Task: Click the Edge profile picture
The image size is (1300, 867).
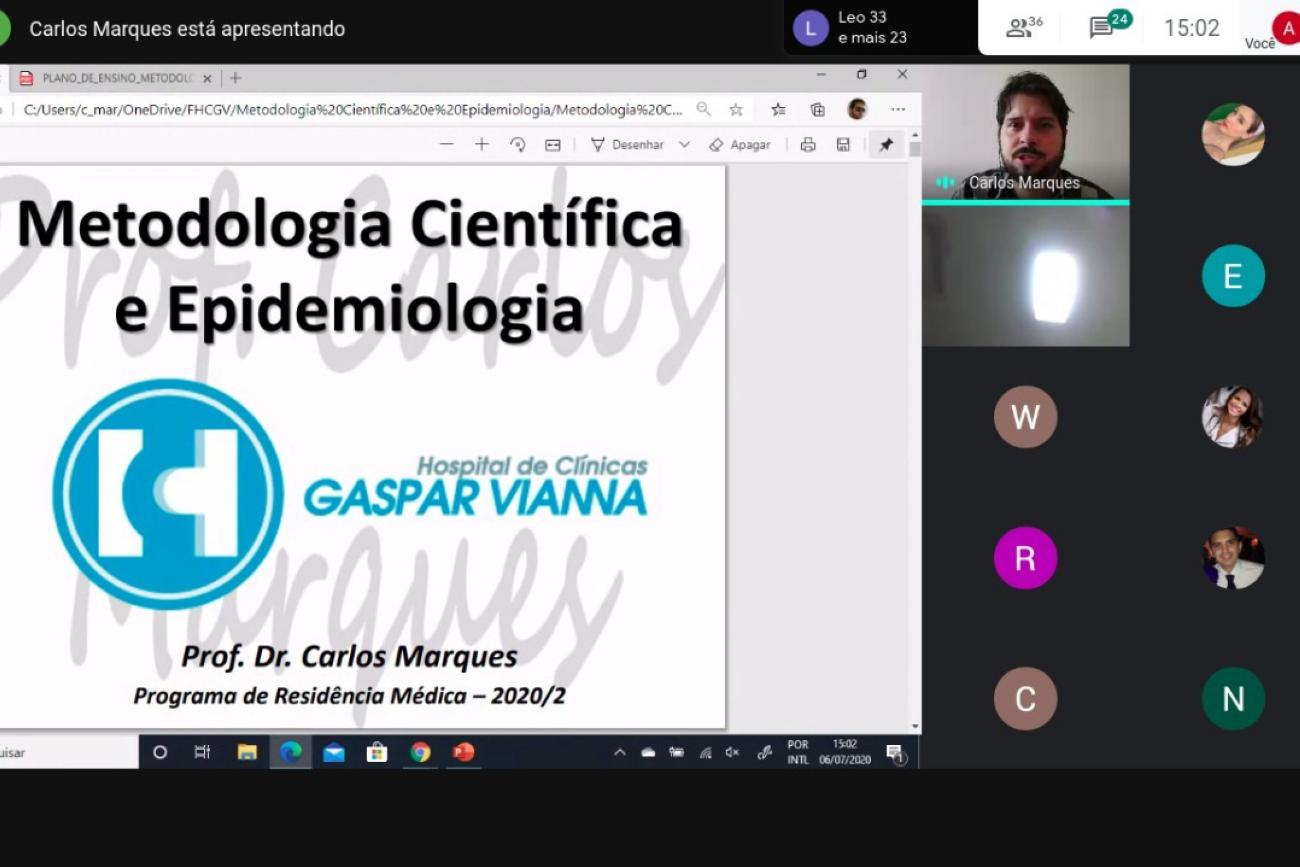Action: click(857, 109)
